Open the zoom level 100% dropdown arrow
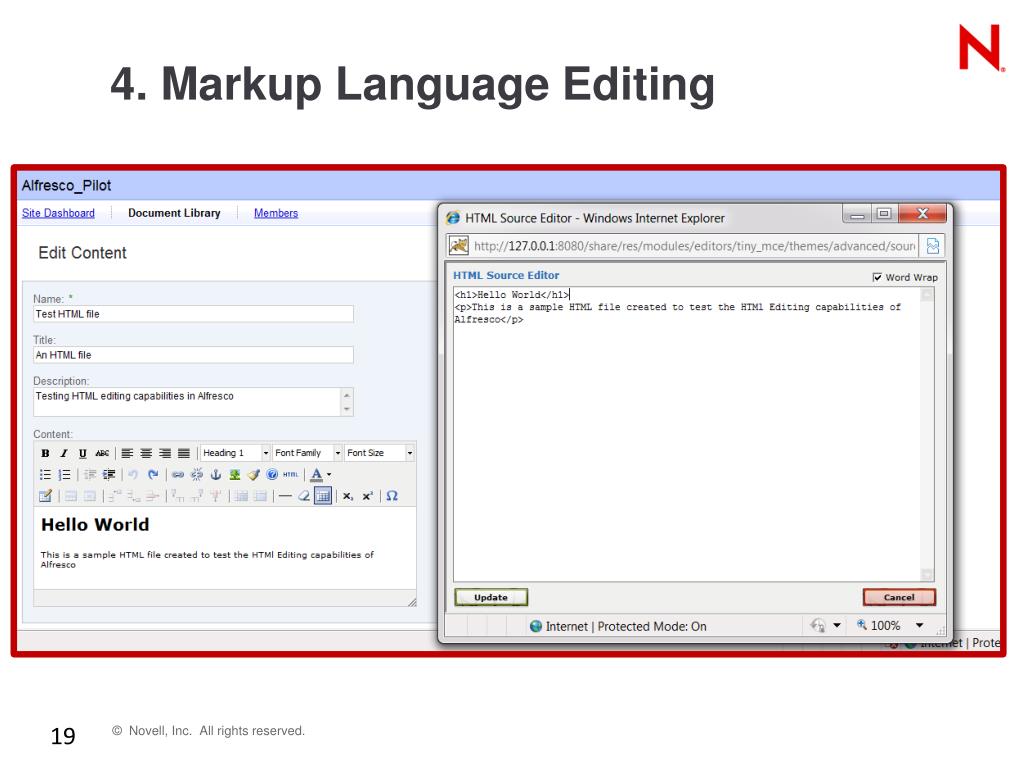1024x768 pixels. point(920,626)
